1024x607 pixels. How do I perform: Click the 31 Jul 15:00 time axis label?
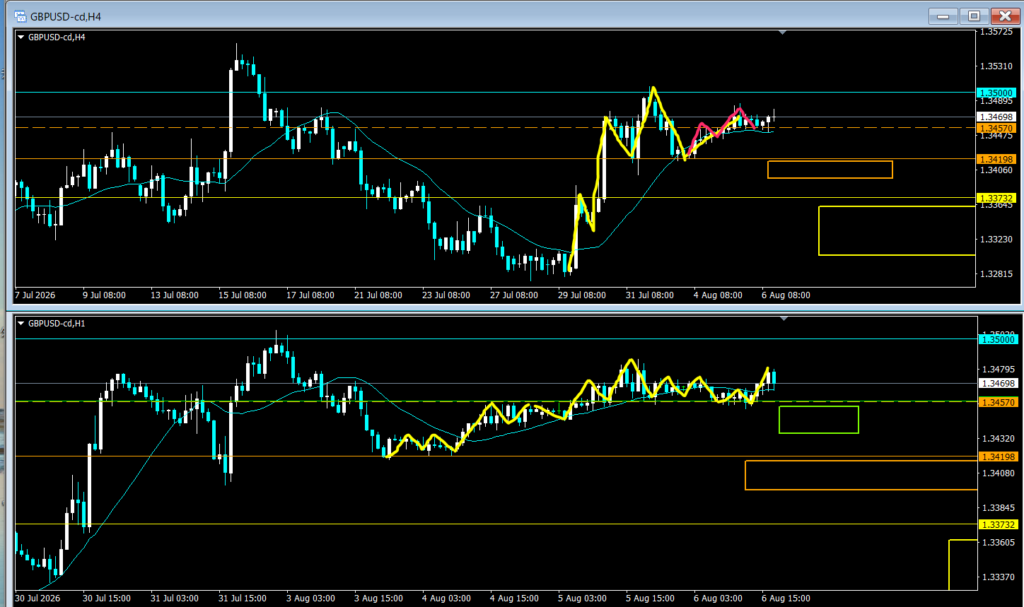coord(242,598)
